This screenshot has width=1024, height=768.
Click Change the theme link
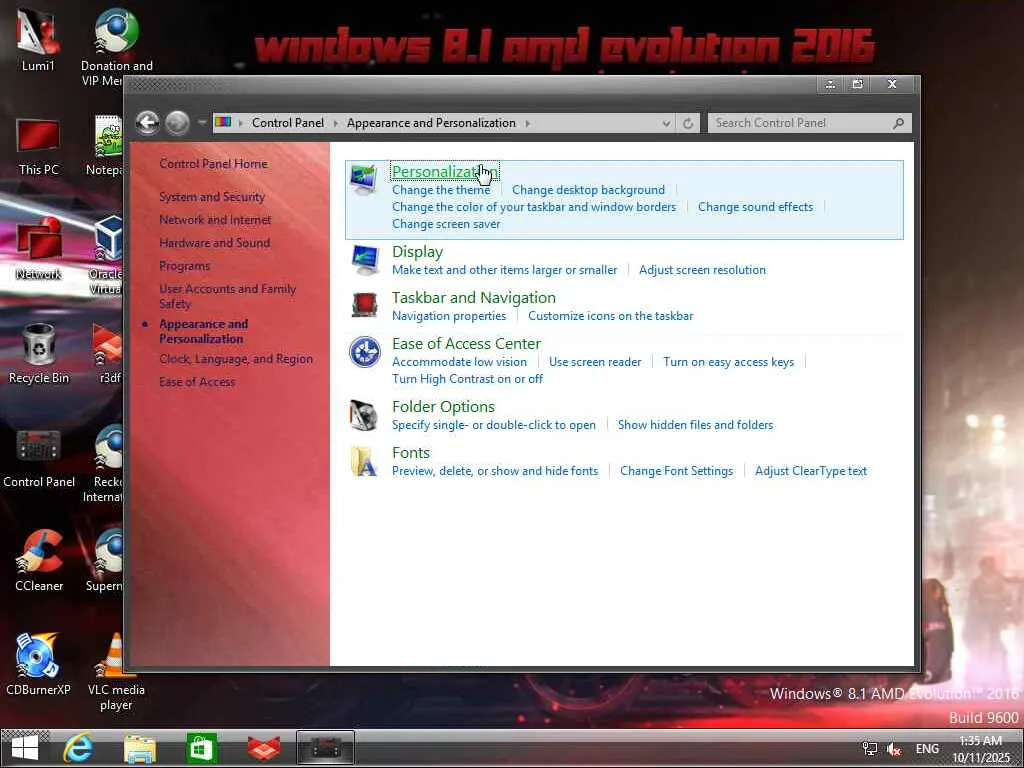(x=441, y=189)
